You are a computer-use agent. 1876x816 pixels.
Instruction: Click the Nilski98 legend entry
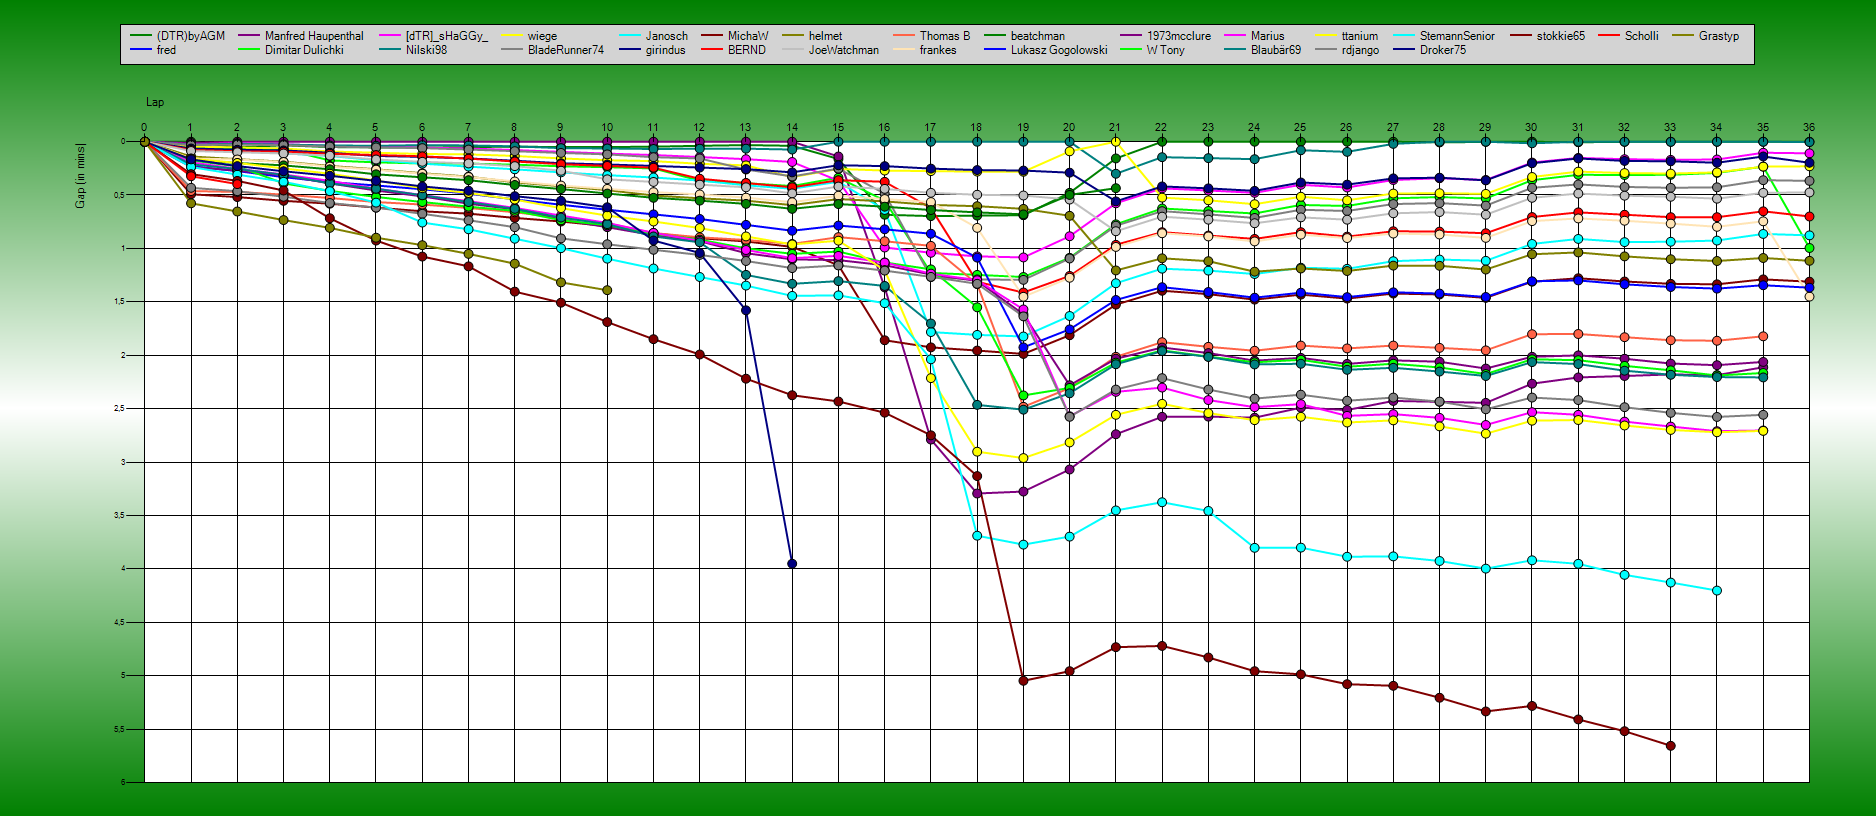coord(426,50)
